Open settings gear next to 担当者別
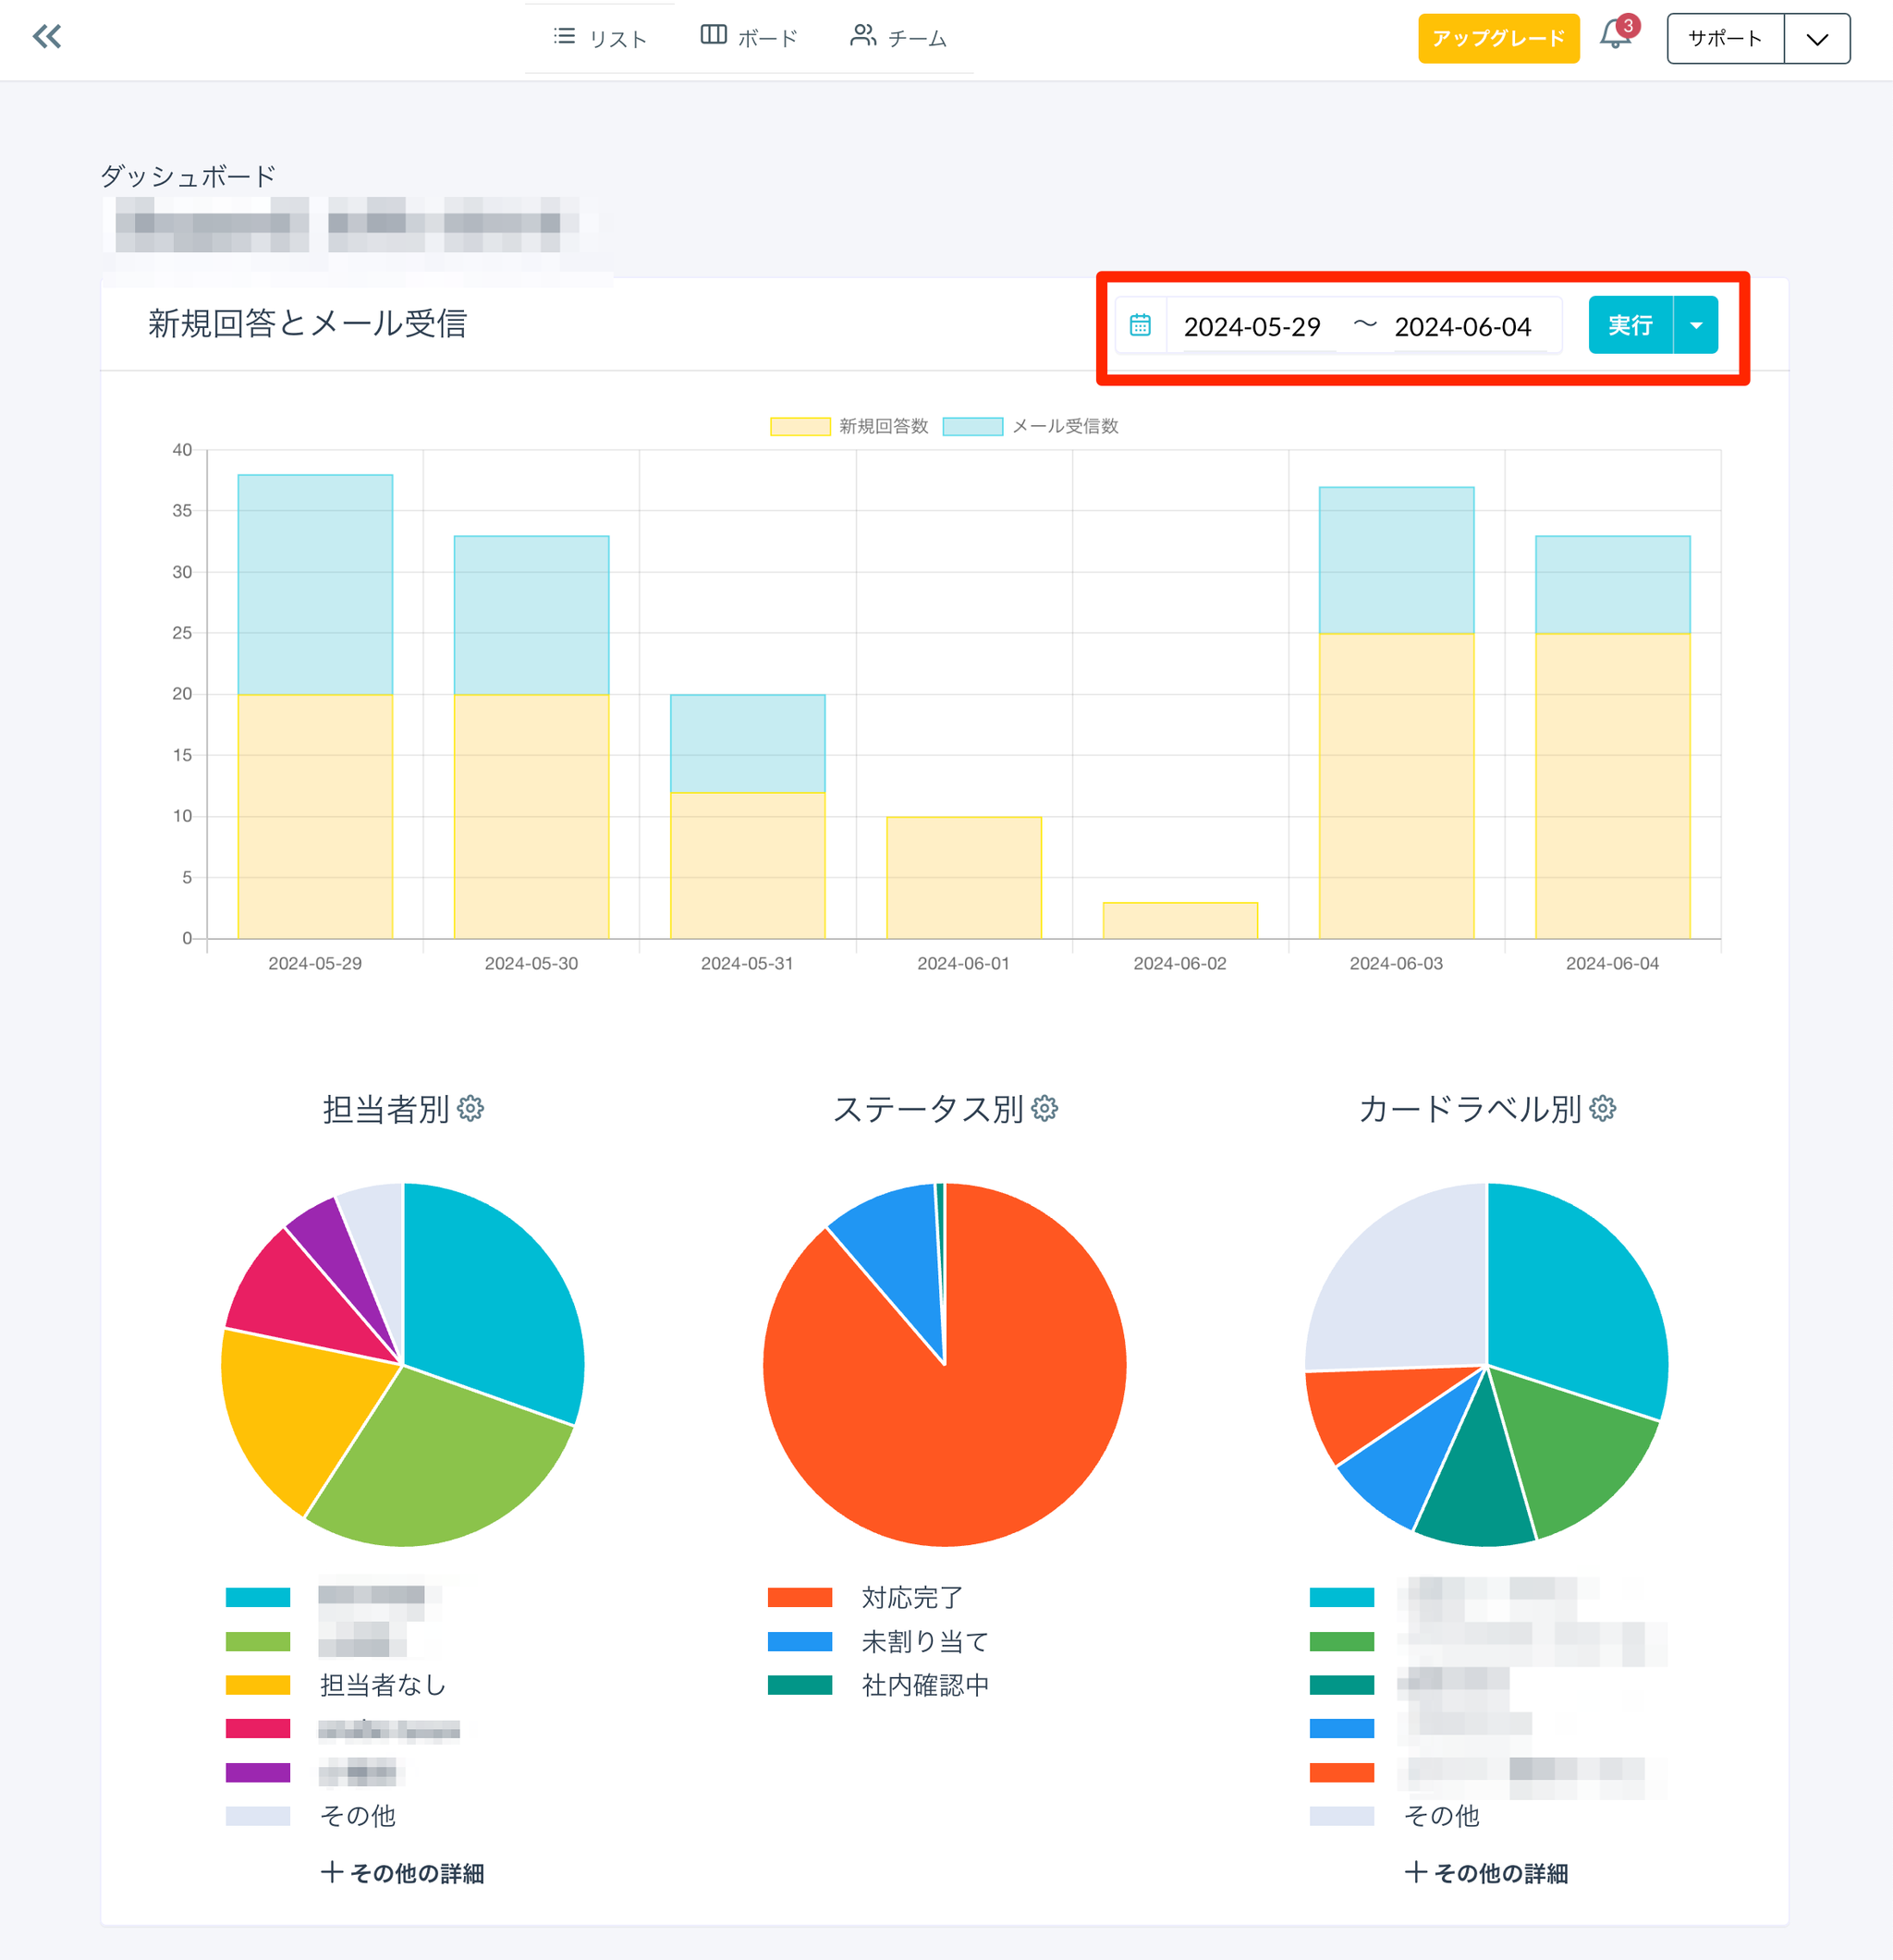Image resolution: width=1893 pixels, height=1960 pixels. coord(471,1108)
